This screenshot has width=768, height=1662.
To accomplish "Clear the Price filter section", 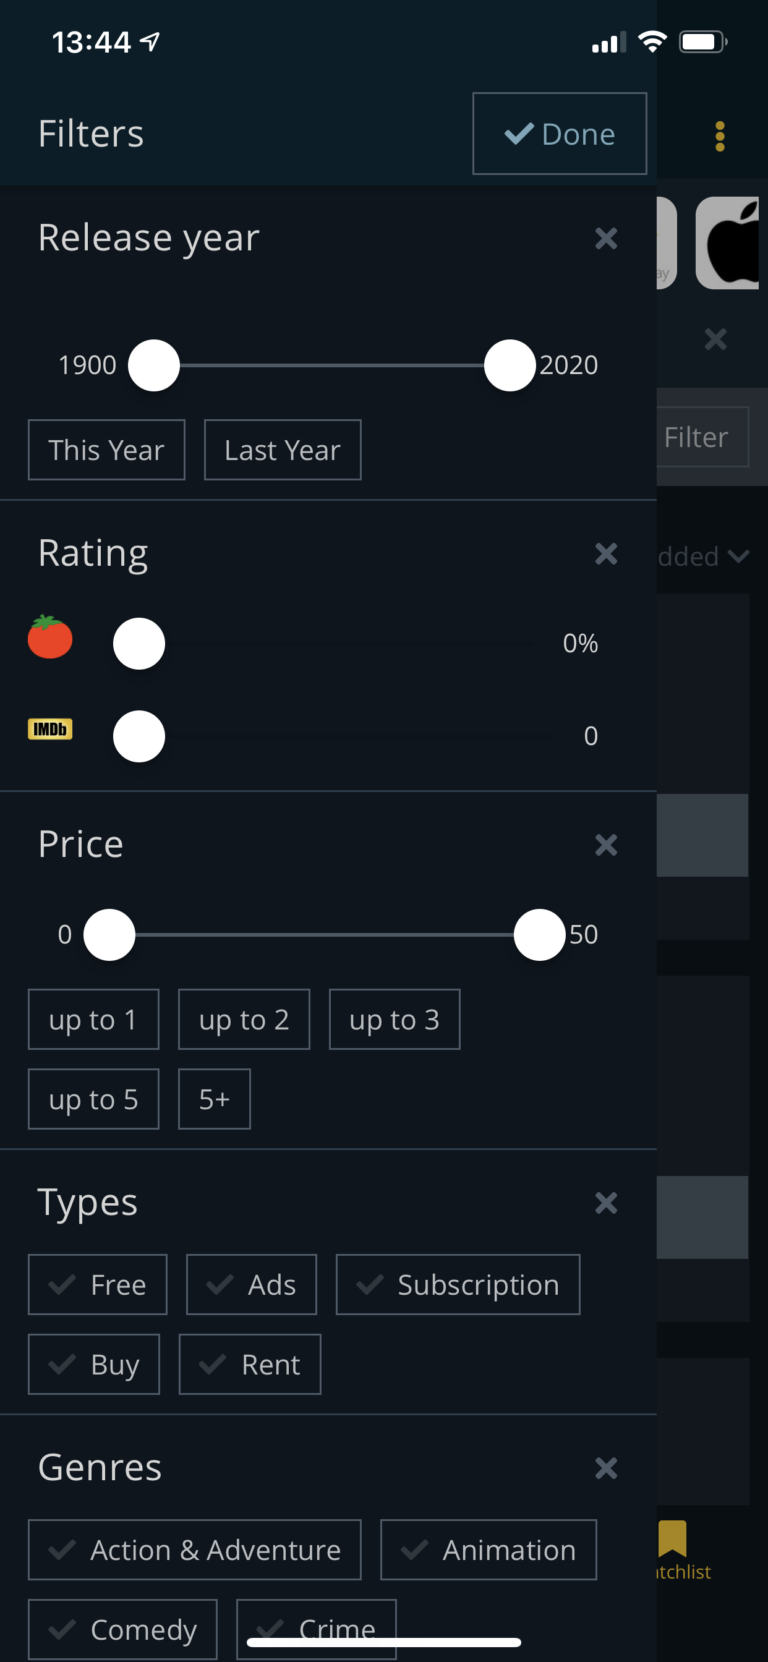I will [606, 845].
